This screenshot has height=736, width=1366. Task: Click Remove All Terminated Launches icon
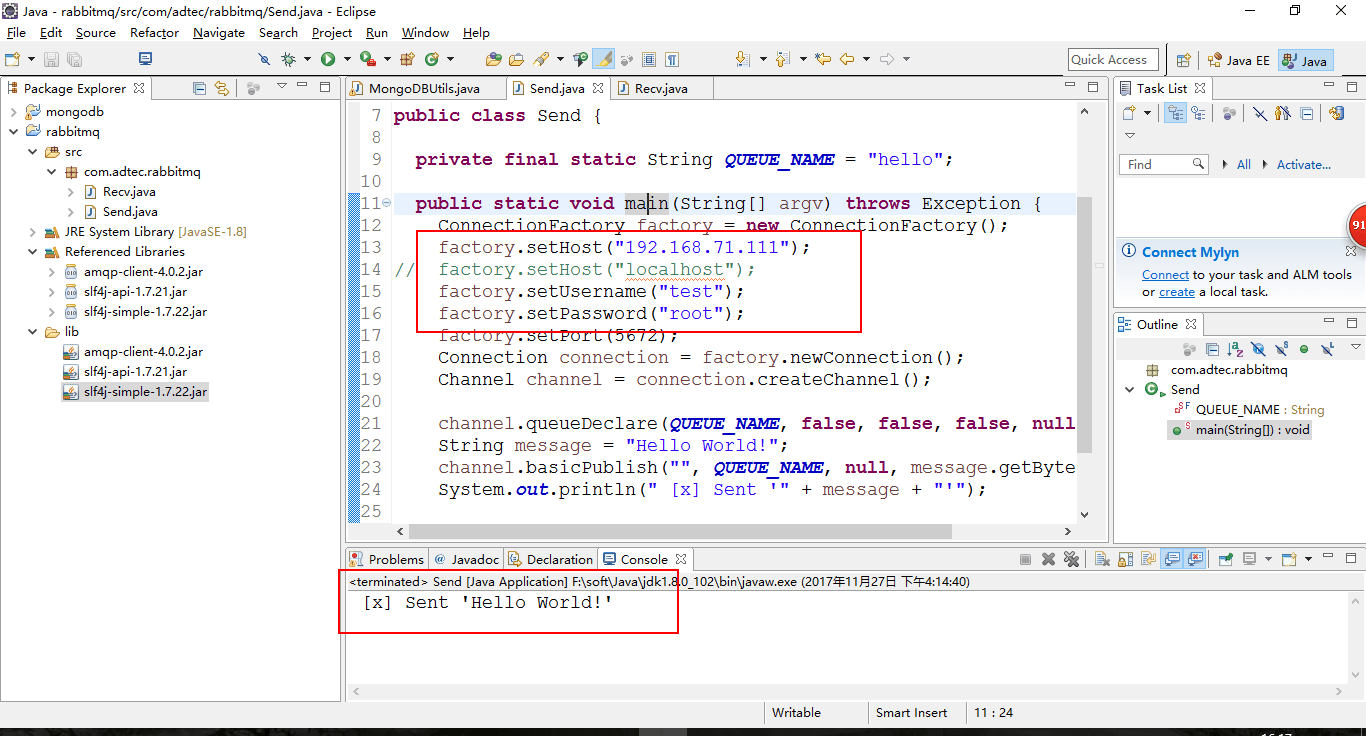pyautogui.click(x=1071, y=559)
